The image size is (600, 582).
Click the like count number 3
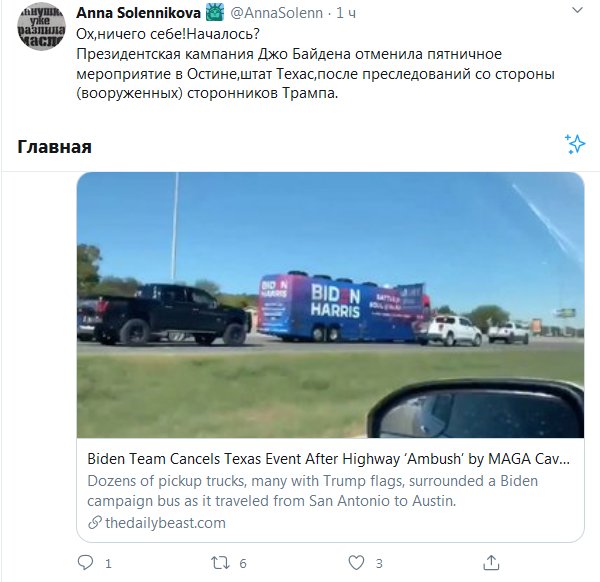pos(379,564)
